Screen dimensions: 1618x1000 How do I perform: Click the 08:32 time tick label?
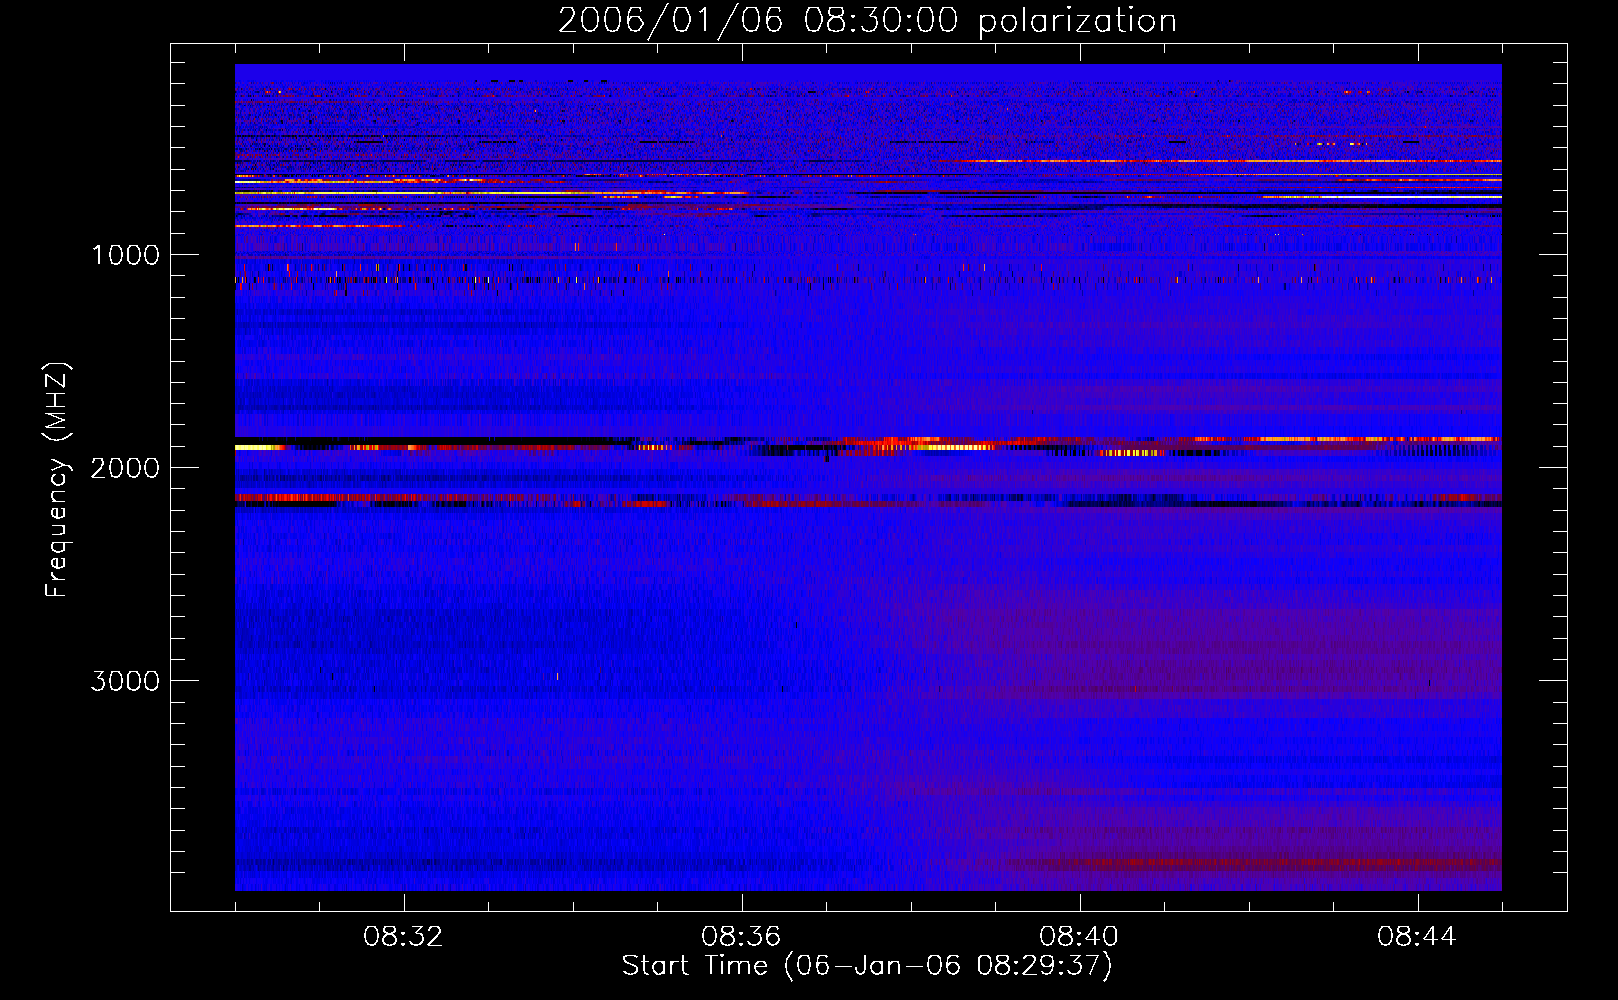click(x=404, y=937)
